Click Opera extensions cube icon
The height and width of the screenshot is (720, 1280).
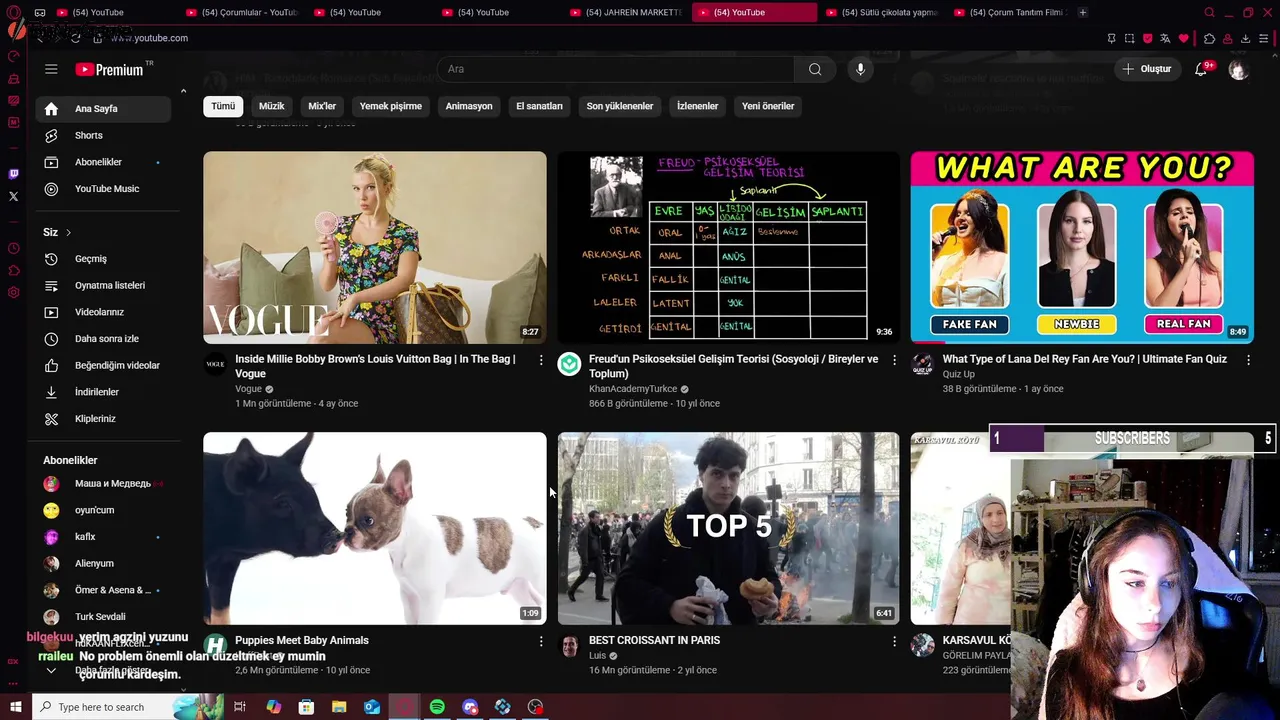point(1209,38)
